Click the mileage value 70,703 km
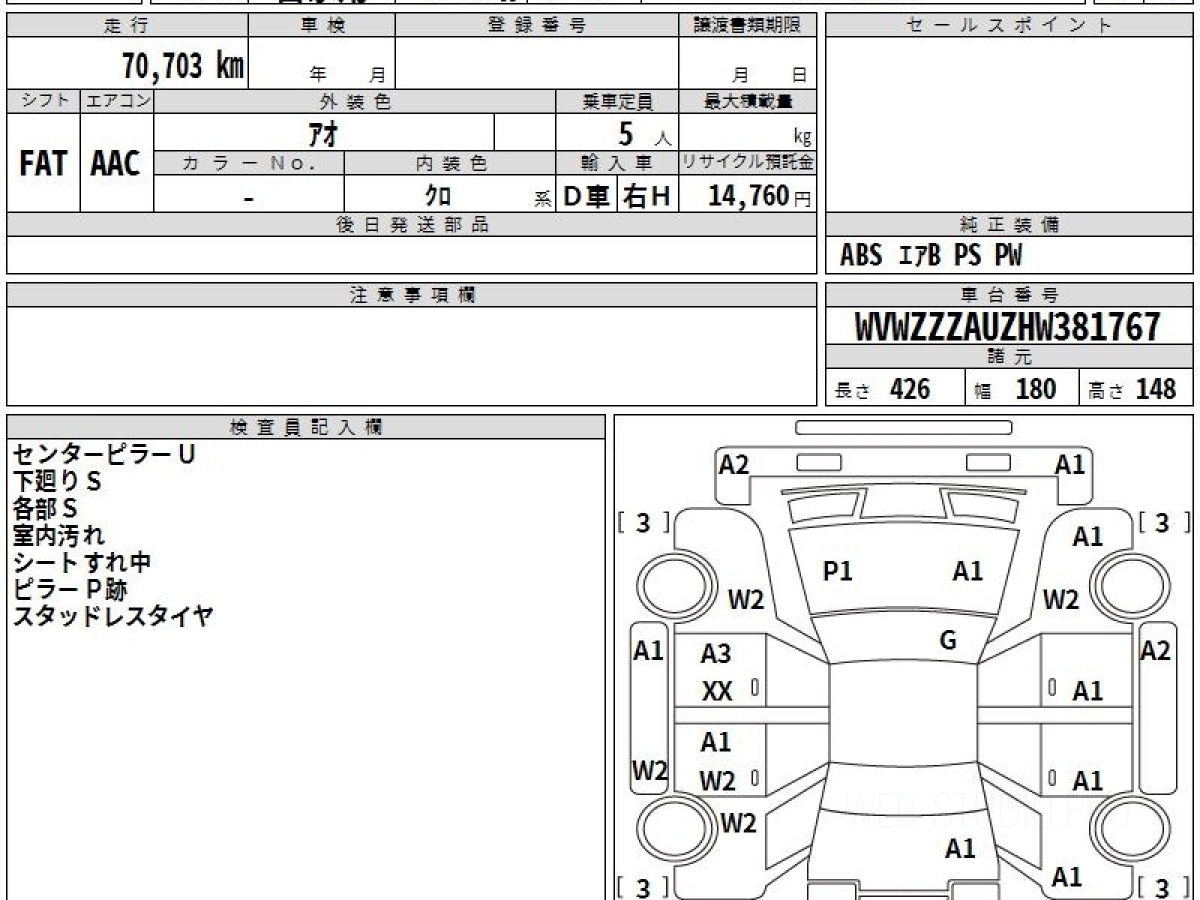The height and width of the screenshot is (900, 1200). tap(183, 66)
